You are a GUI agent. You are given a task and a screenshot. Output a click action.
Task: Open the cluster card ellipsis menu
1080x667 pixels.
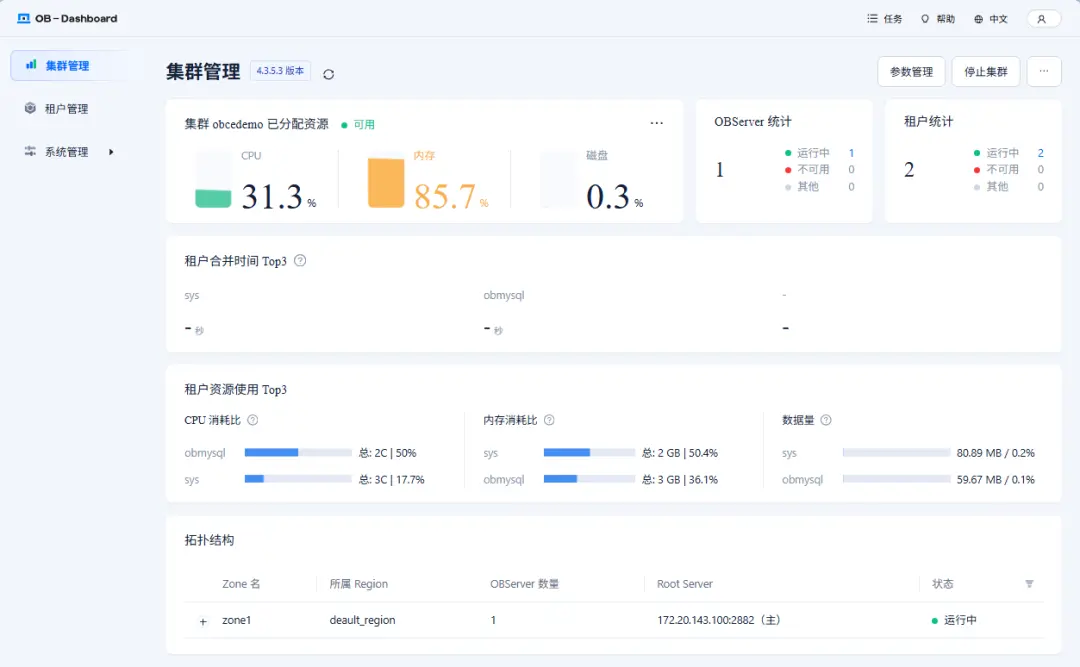pos(656,123)
